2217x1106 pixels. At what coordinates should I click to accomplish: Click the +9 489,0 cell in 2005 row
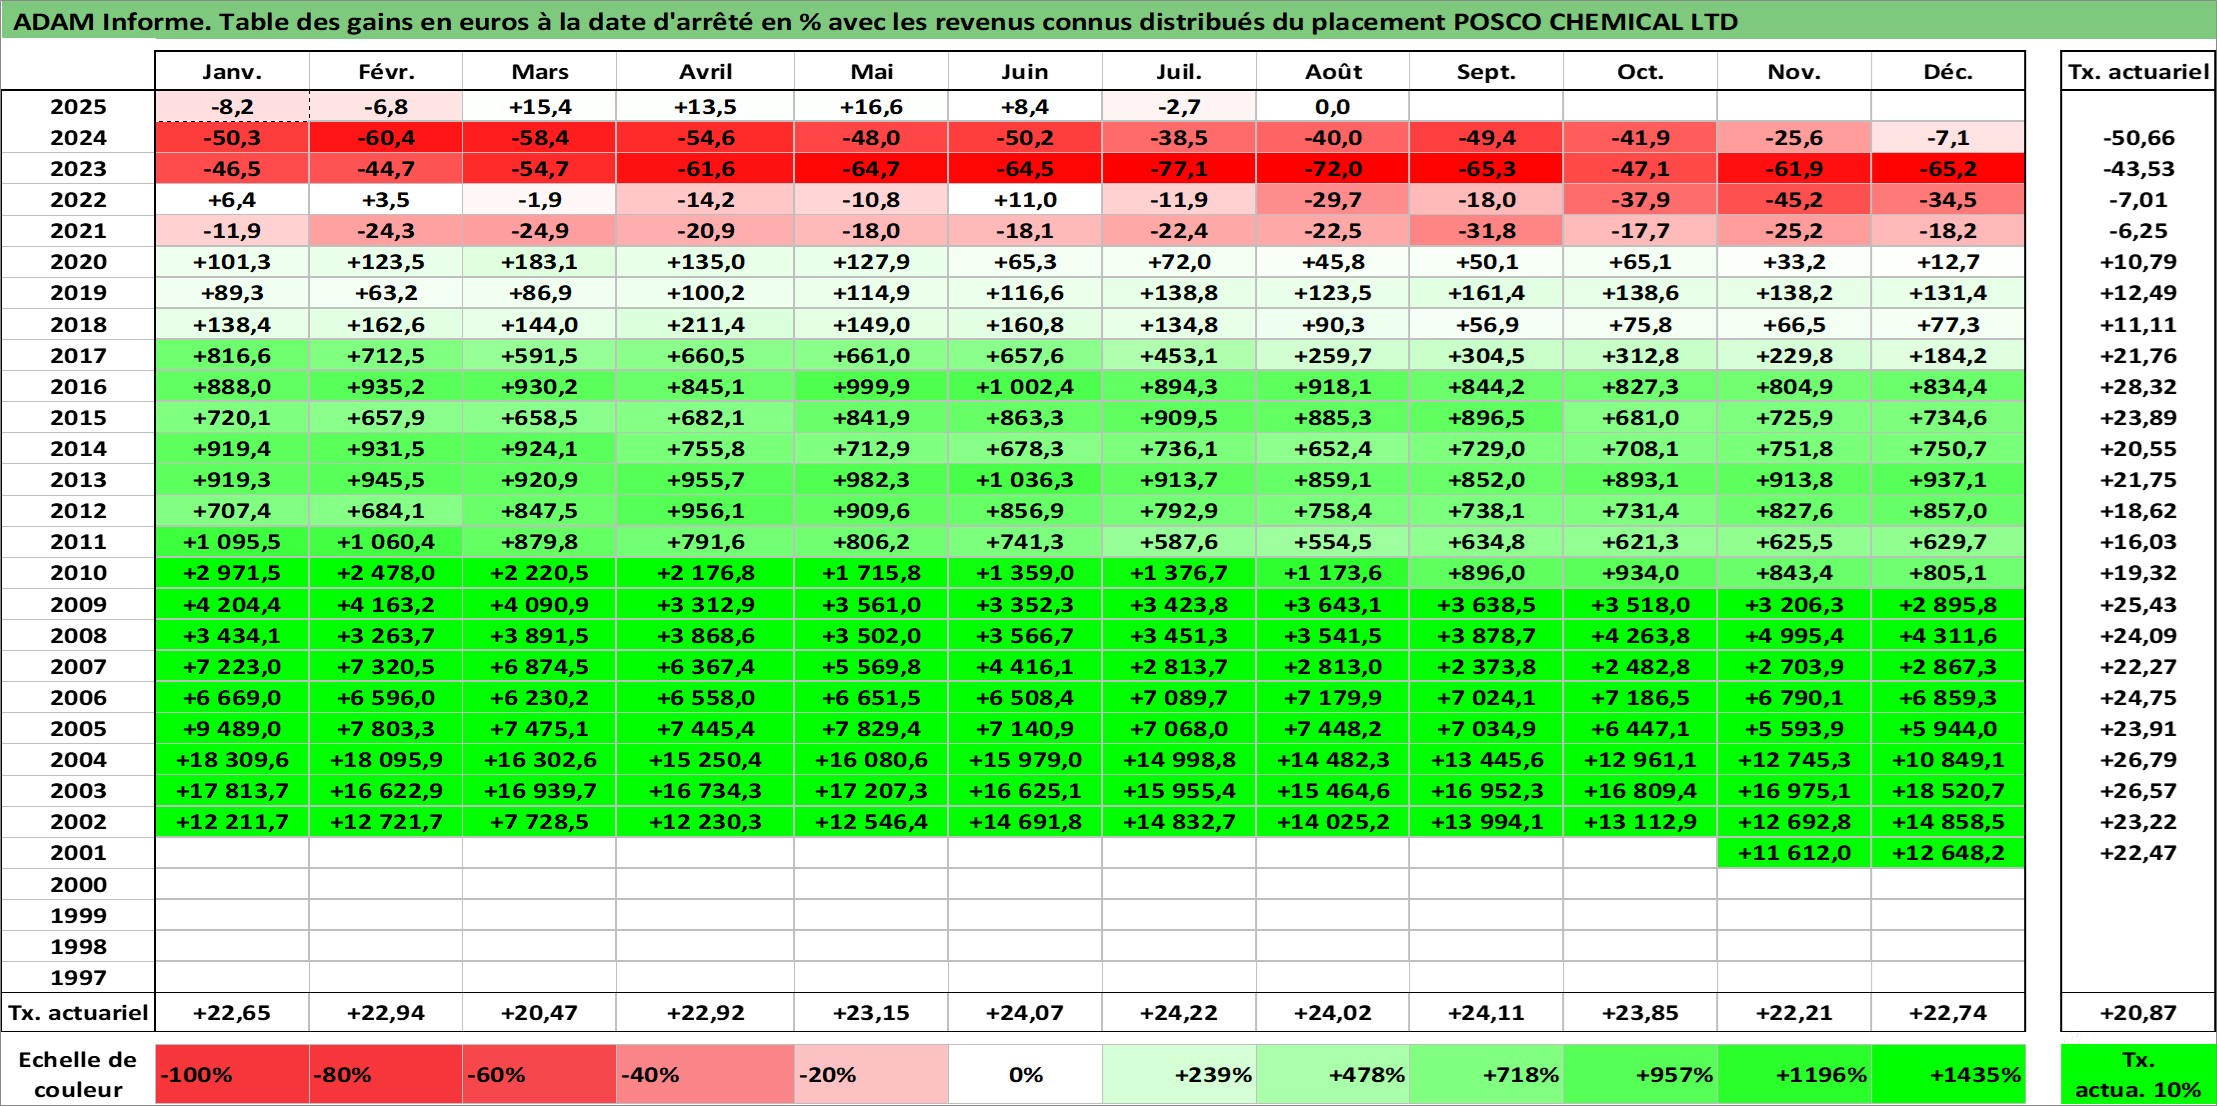[x=232, y=729]
